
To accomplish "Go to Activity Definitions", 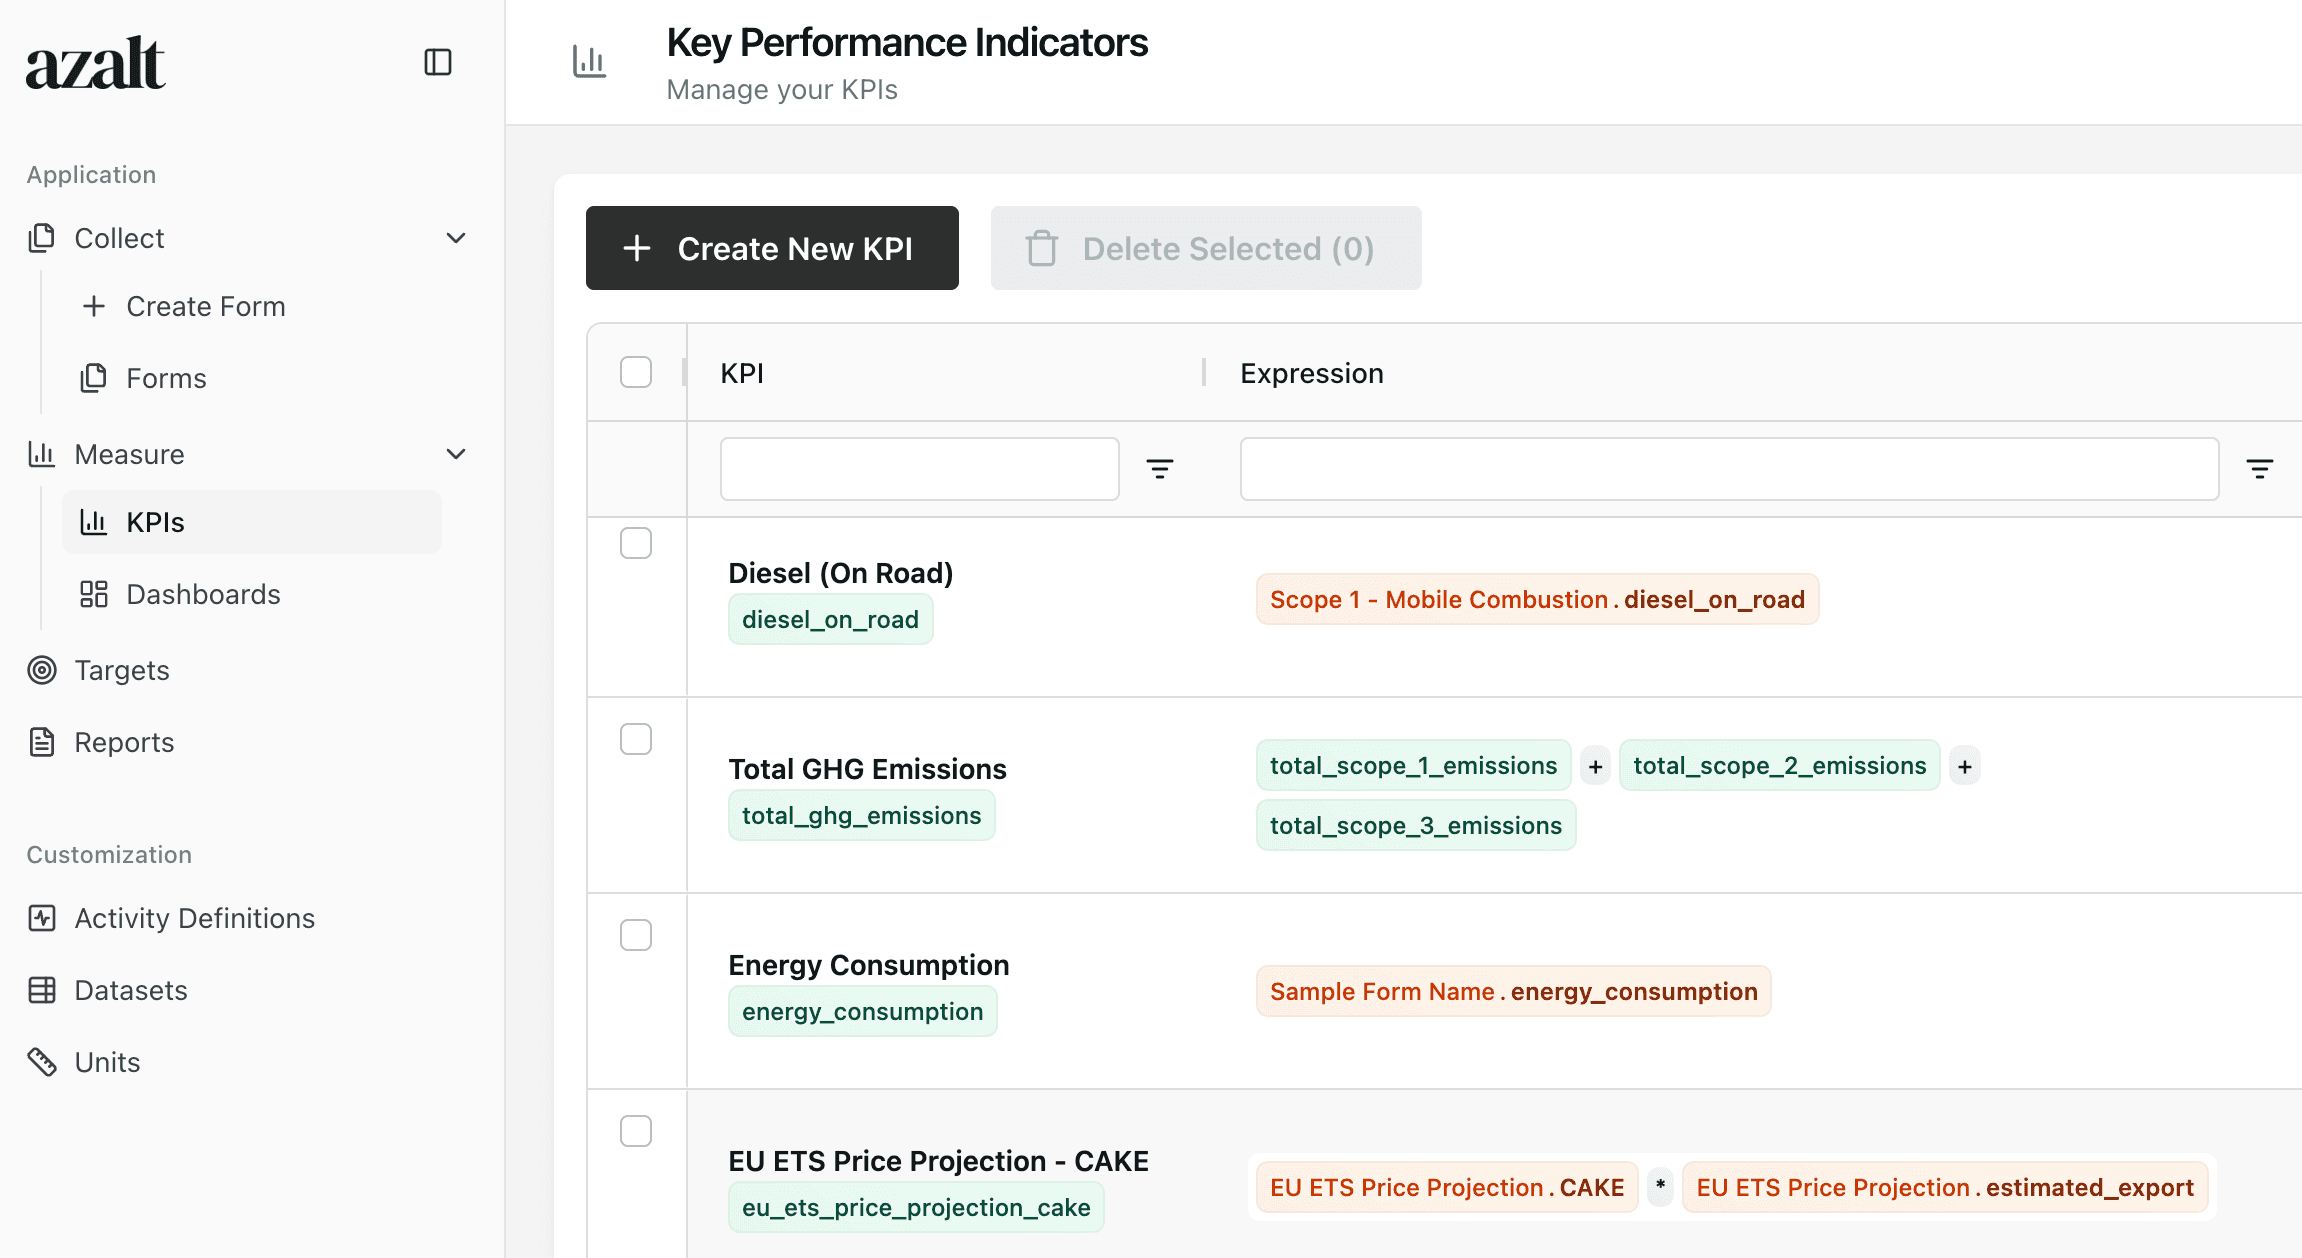I will click(x=194, y=918).
